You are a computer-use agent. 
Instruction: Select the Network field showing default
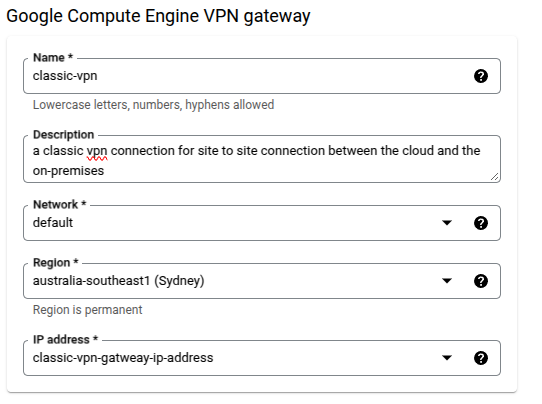pos(262,223)
